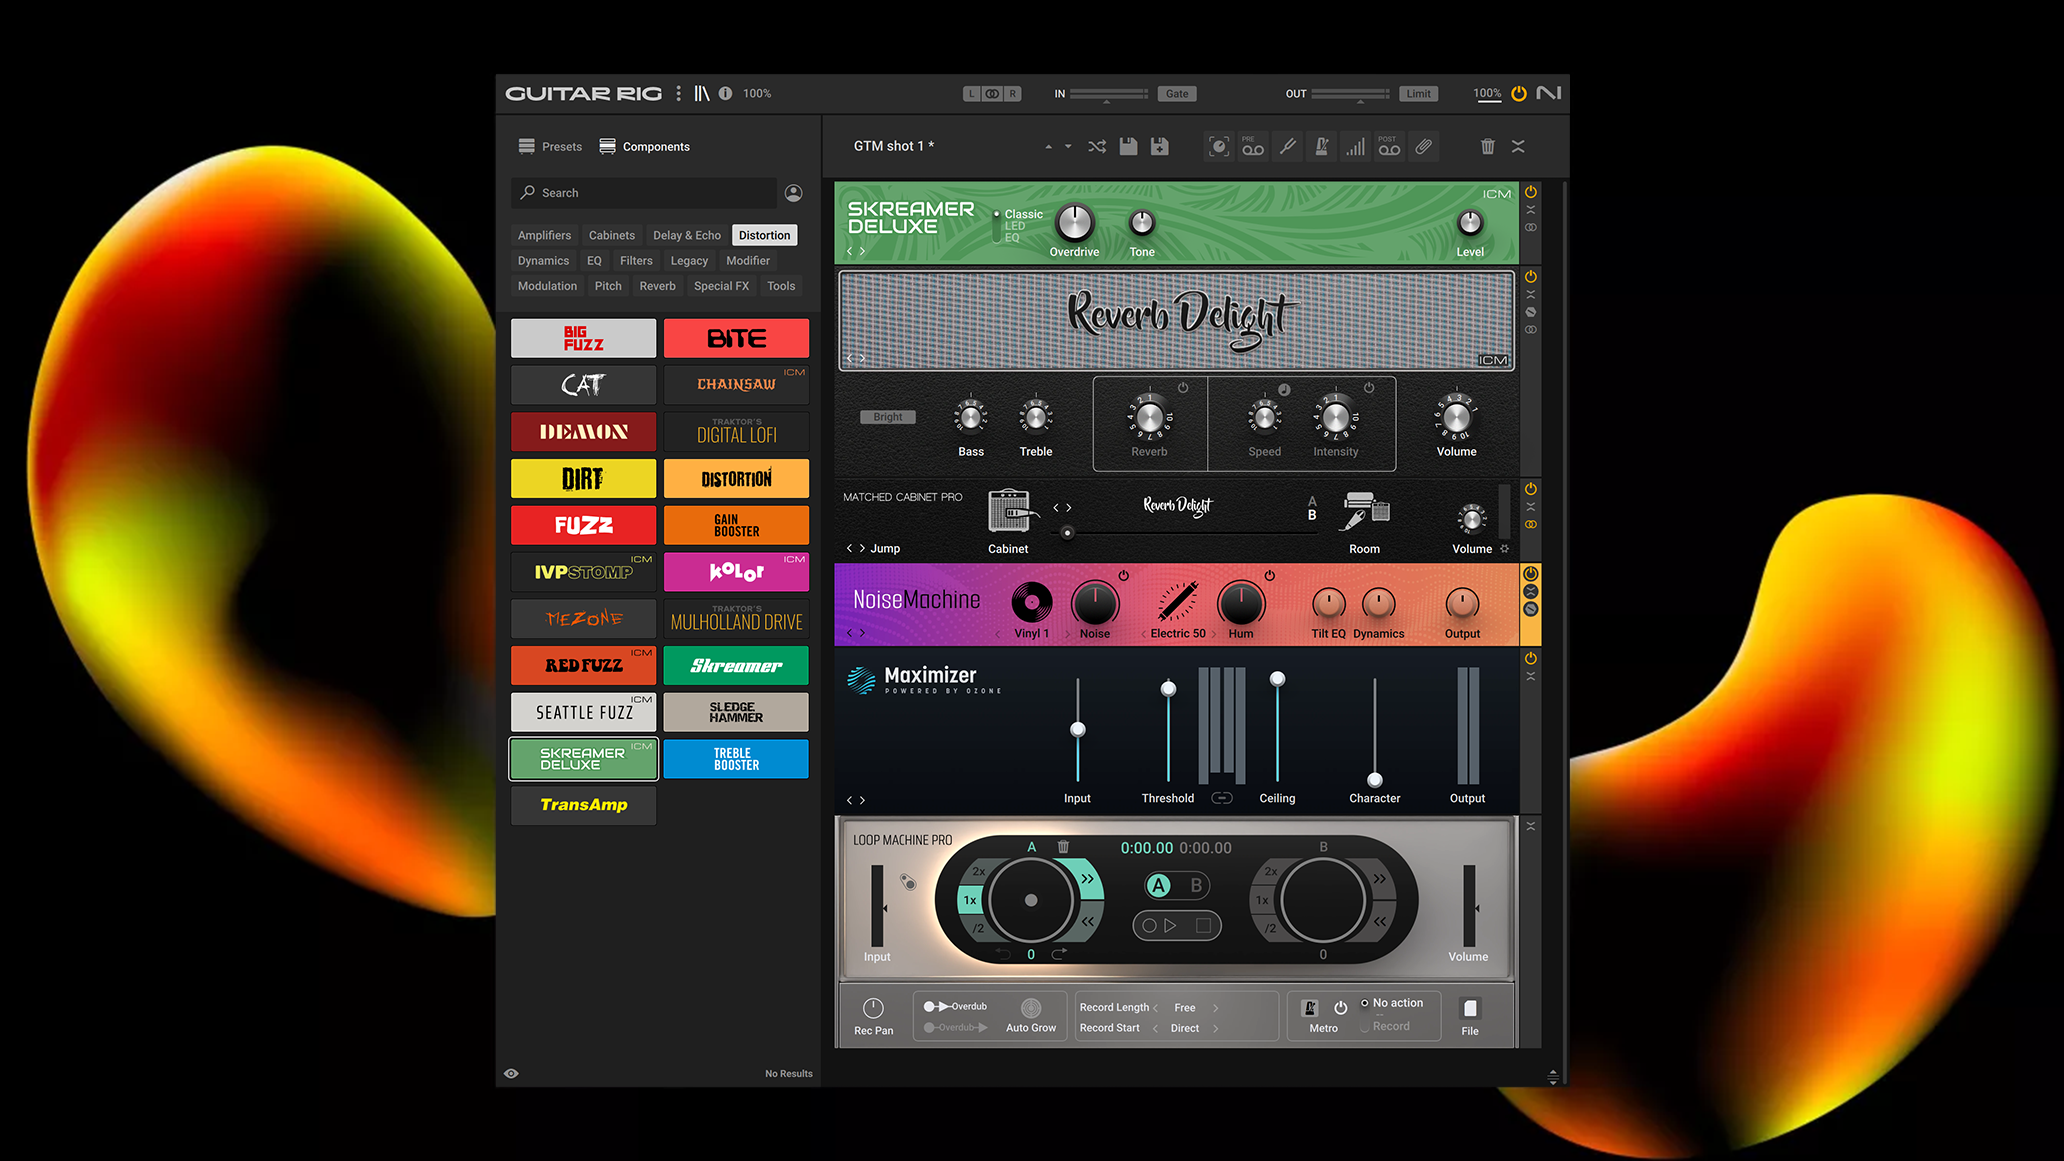Click the Electric 50 hum icon
This screenshot has width=2064, height=1161.
click(x=1178, y=602)
